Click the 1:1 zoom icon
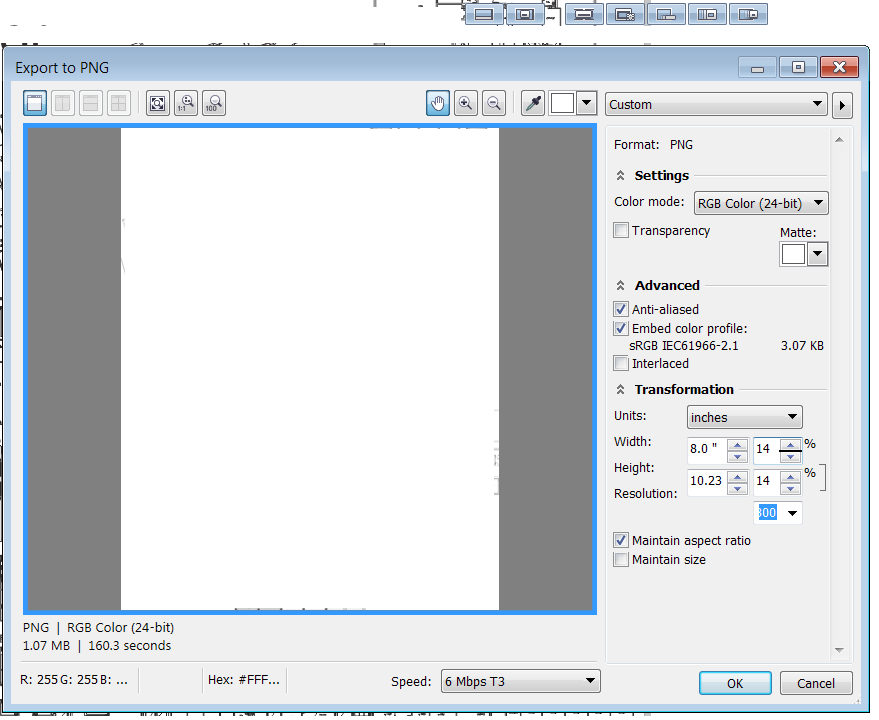Image resolution: width=879 pixels, height=720 pixels. 185,103
